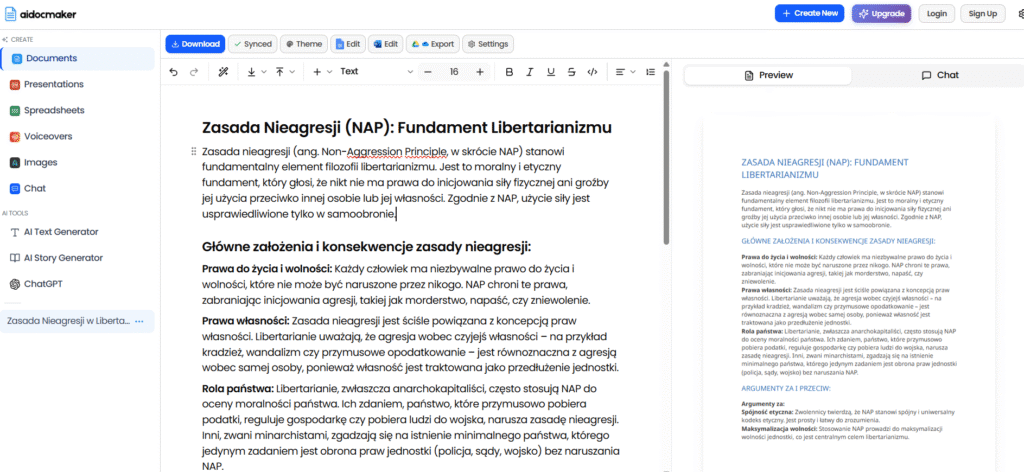Click the Create New button
The image size is (1024, 472).
(810, 13)
